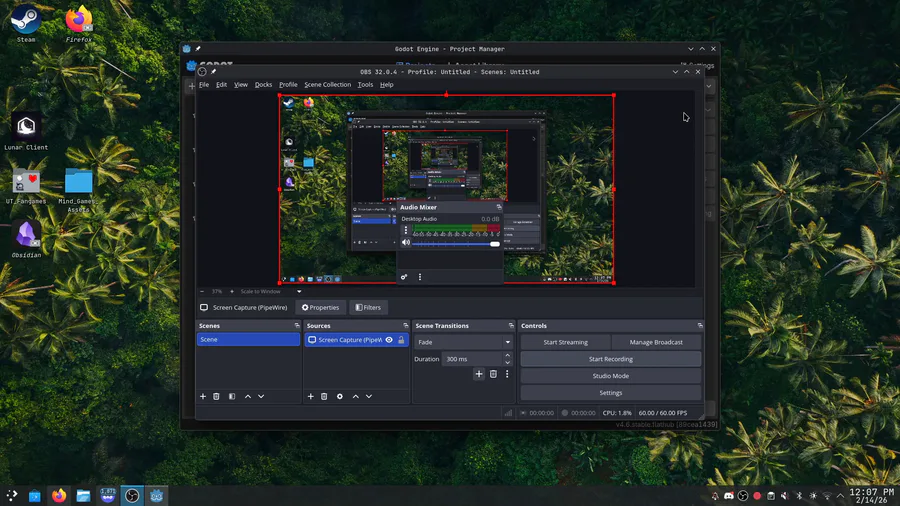Pop out the Controls dock
Viewport: 900px width, 506px height.
pyautogui.click(x=700, y=325)
